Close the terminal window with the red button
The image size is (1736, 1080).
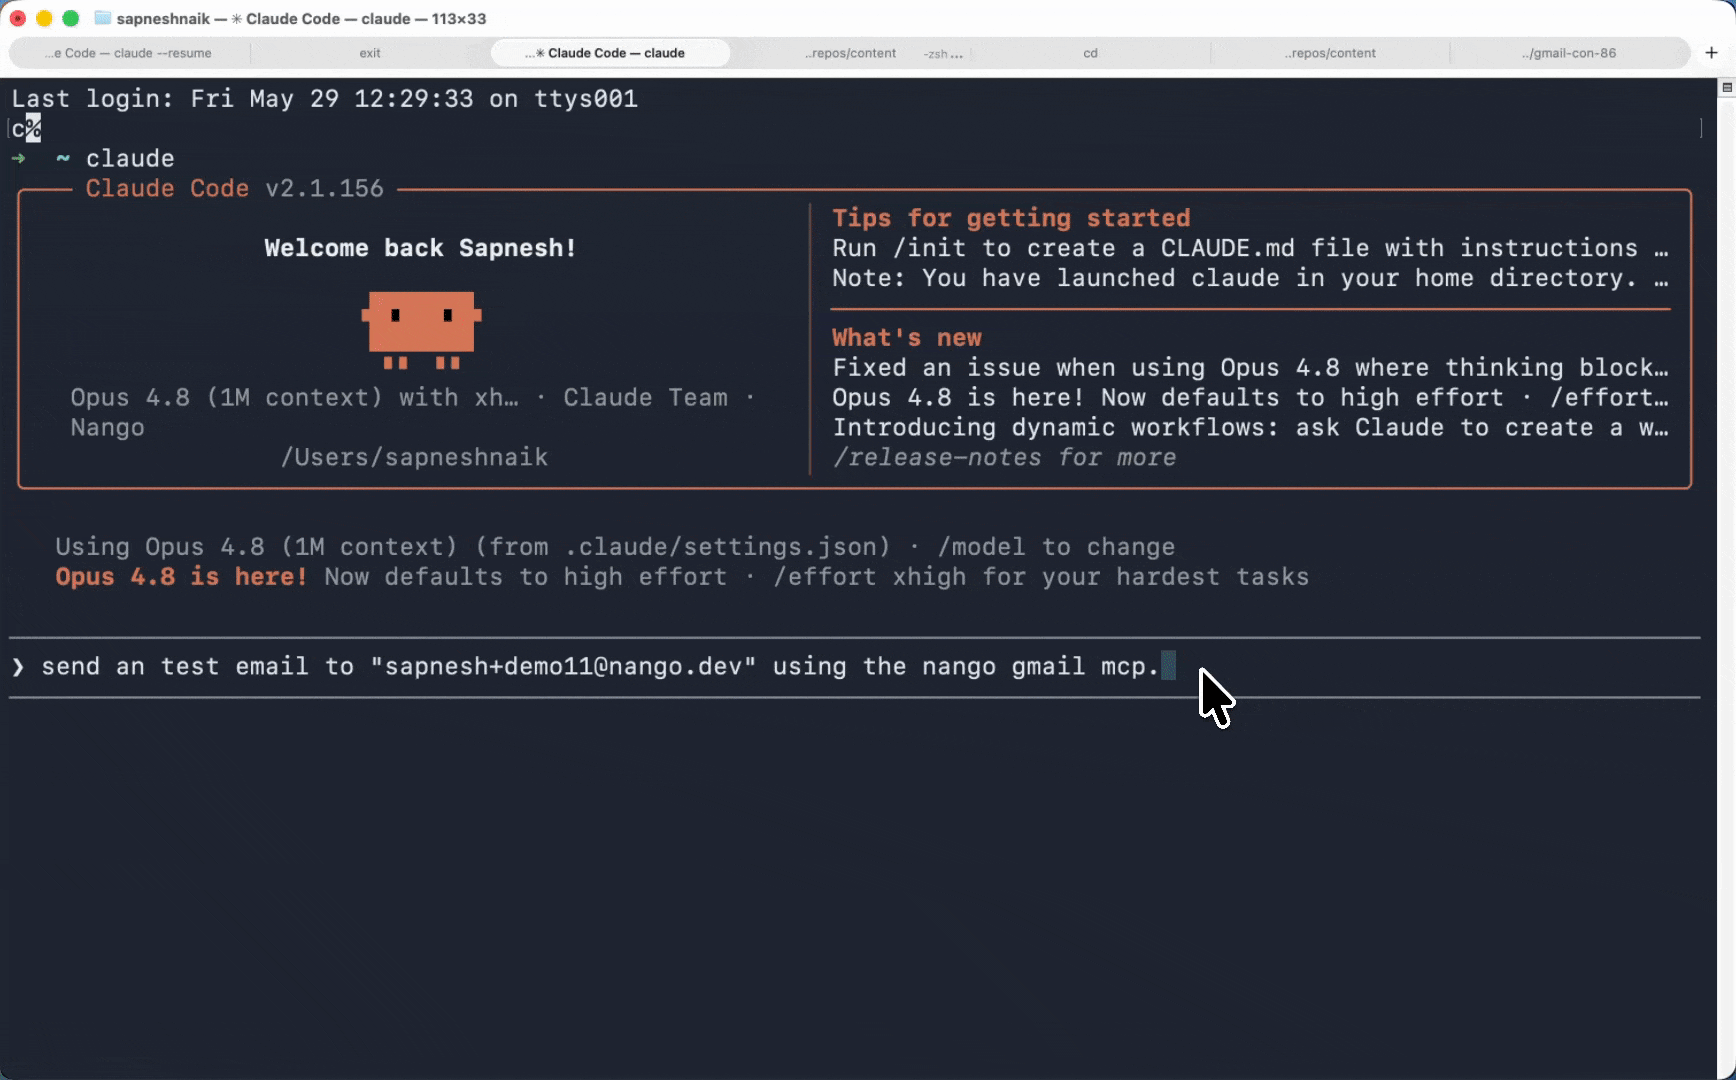click(x=18, y=18)
